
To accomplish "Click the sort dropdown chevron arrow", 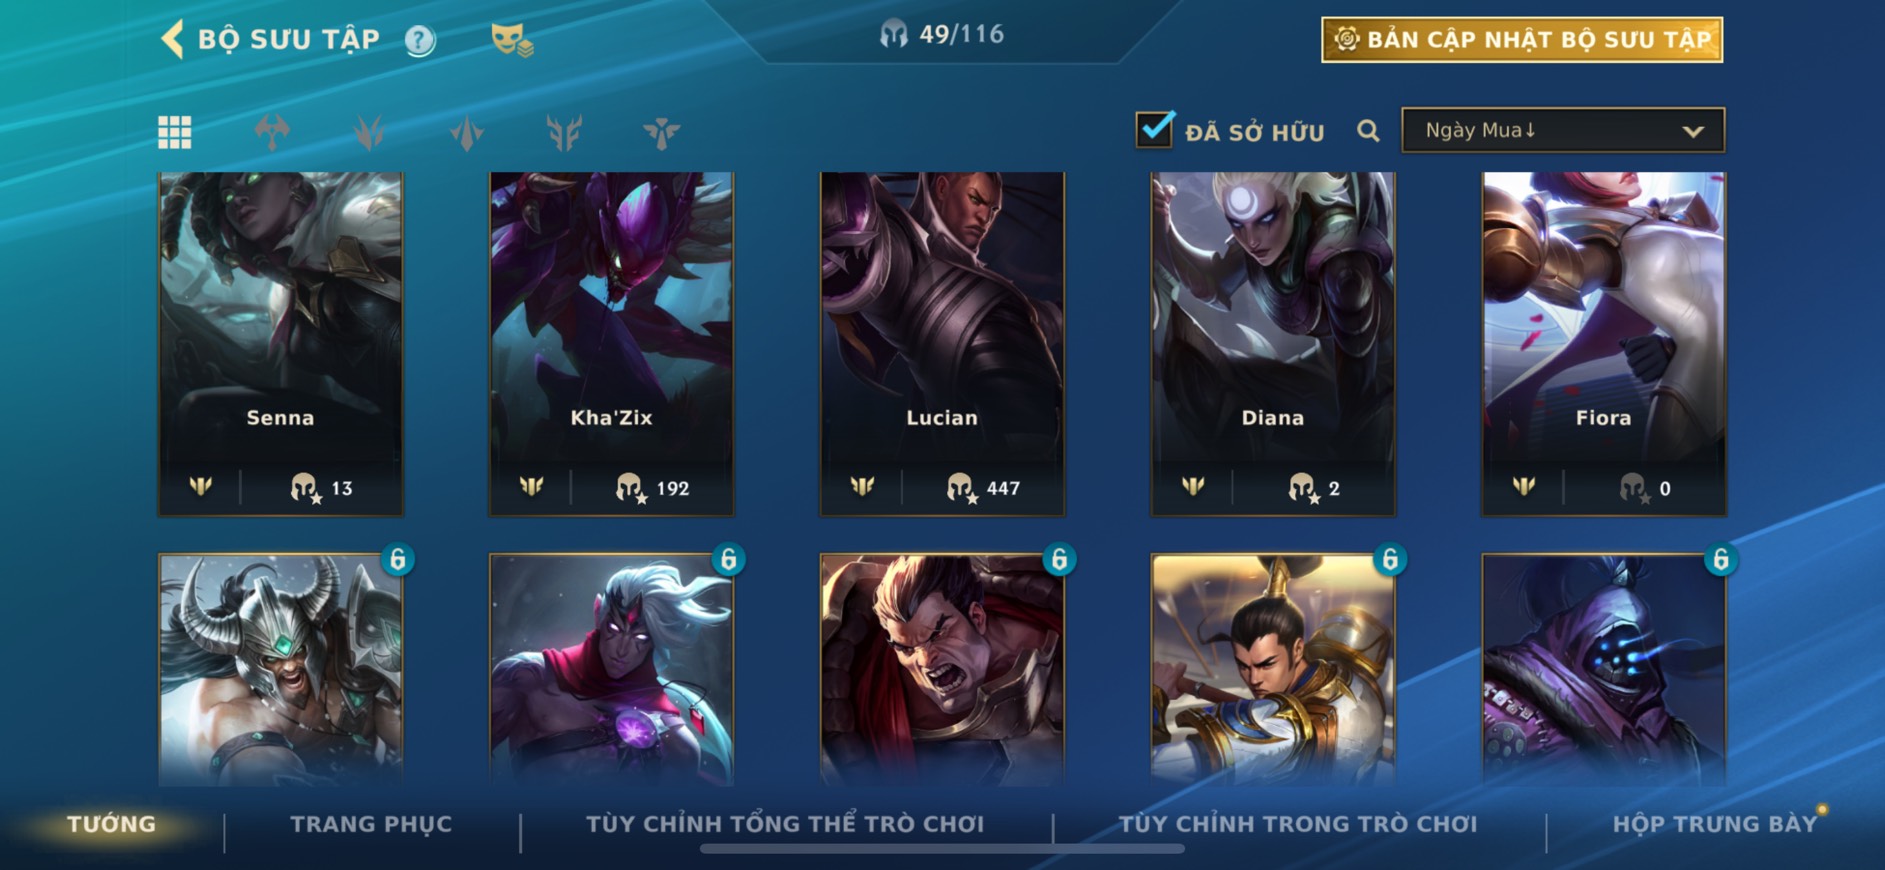I will [x=1692, y=131].
